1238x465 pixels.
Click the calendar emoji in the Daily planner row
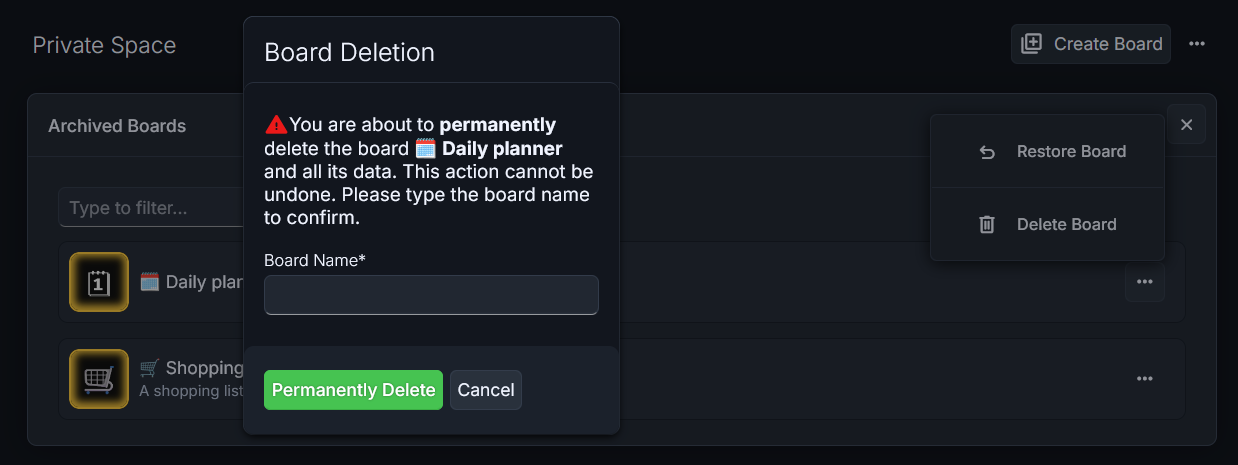click(150, 282)
